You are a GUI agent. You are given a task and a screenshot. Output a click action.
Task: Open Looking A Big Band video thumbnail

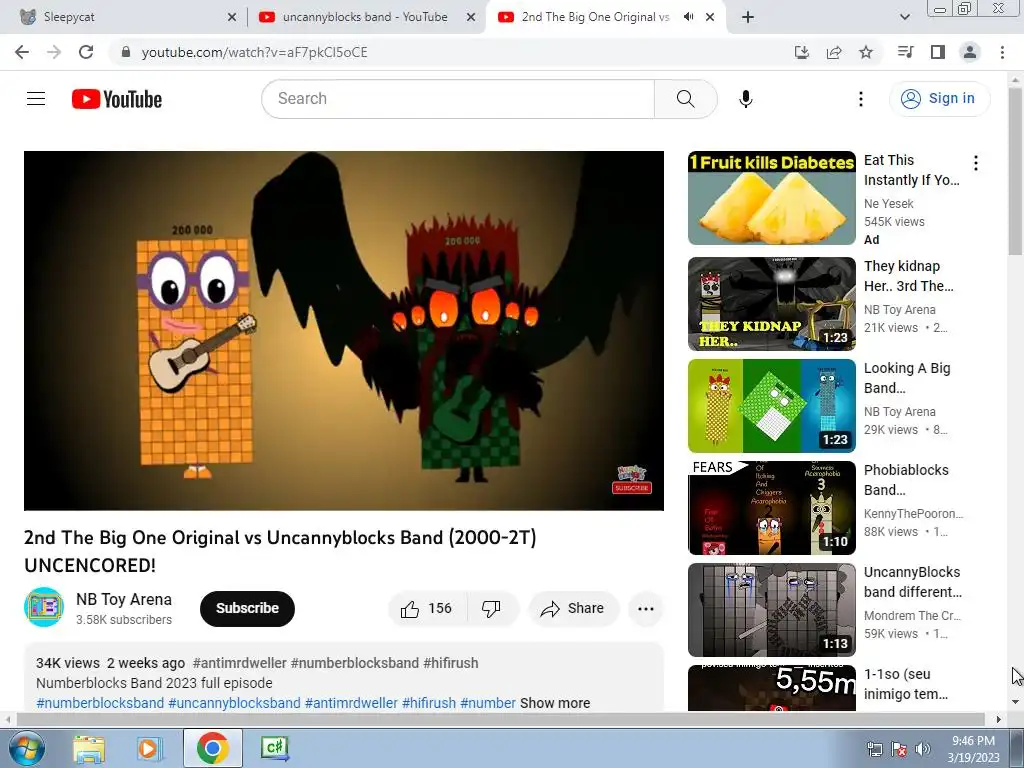[x=771, y=406]
